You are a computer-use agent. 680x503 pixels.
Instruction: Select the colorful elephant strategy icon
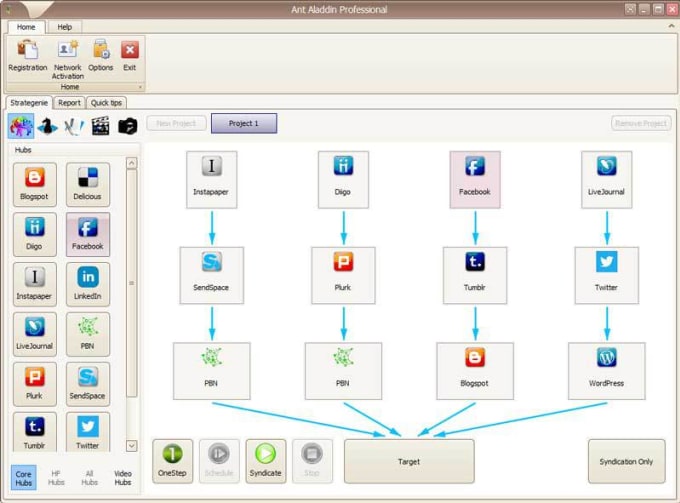coord(21,126)
